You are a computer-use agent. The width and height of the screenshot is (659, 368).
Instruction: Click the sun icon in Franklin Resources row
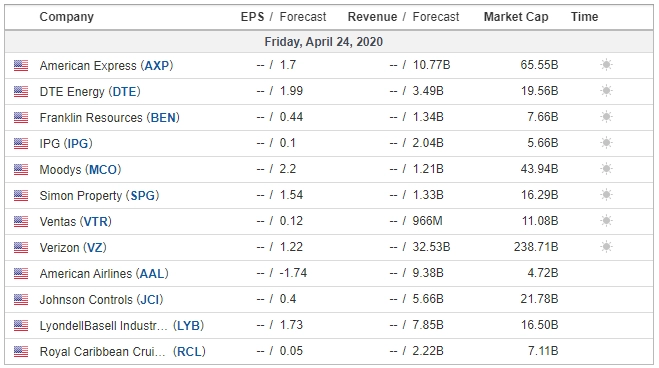pyautogui.click(x=606, y=117)
